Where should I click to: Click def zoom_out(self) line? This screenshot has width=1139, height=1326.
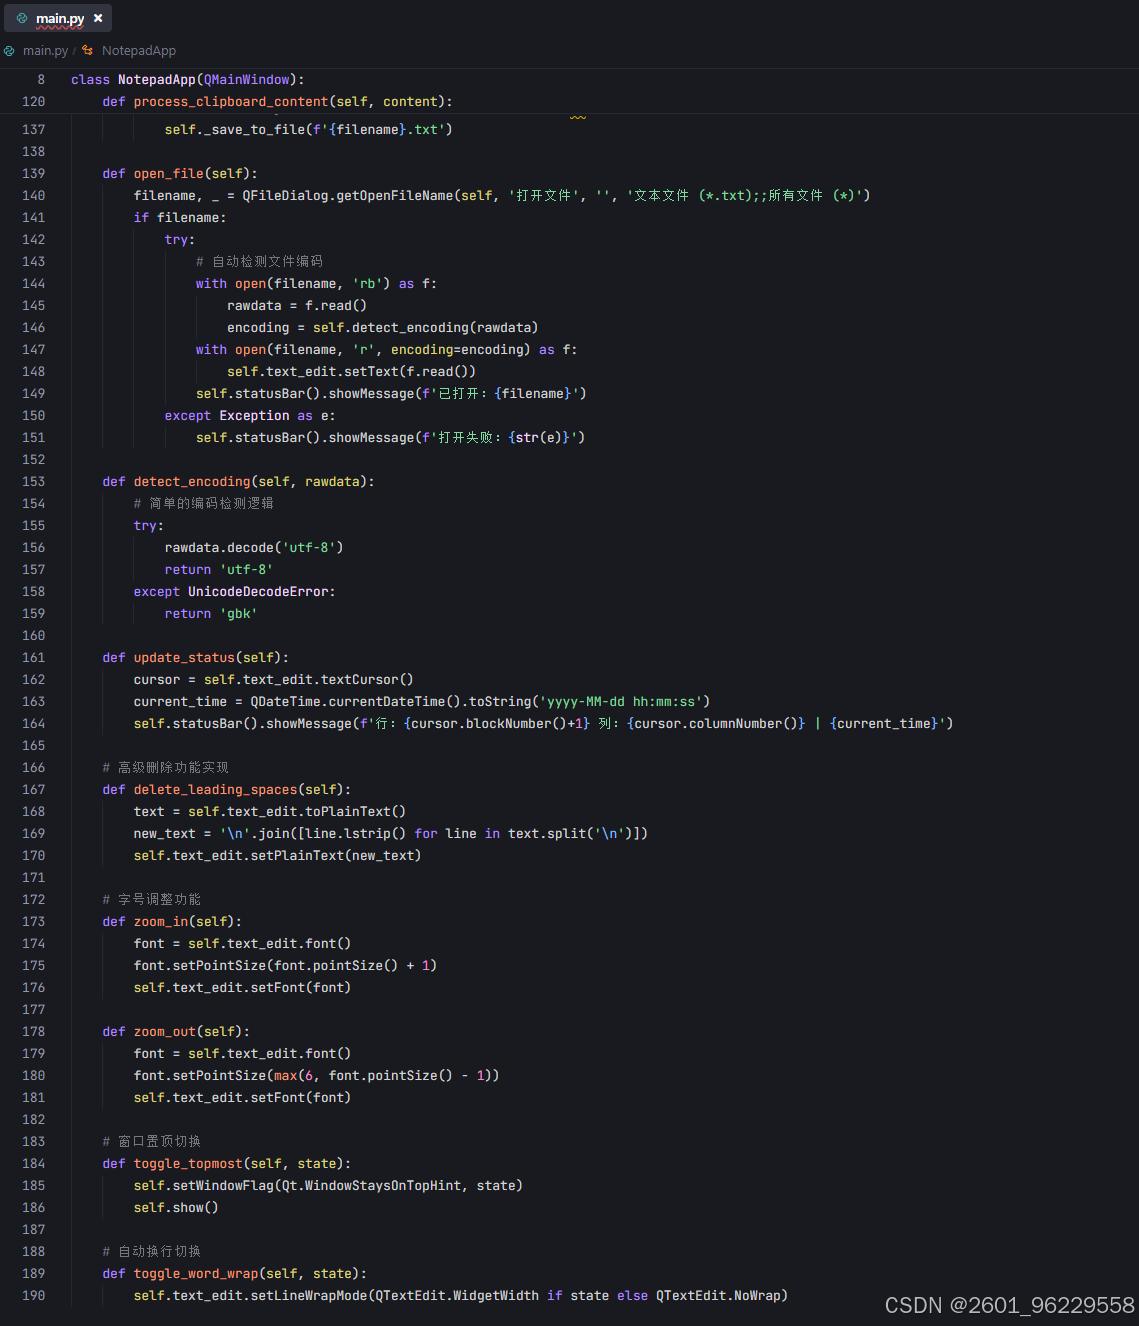point(176,1031)
